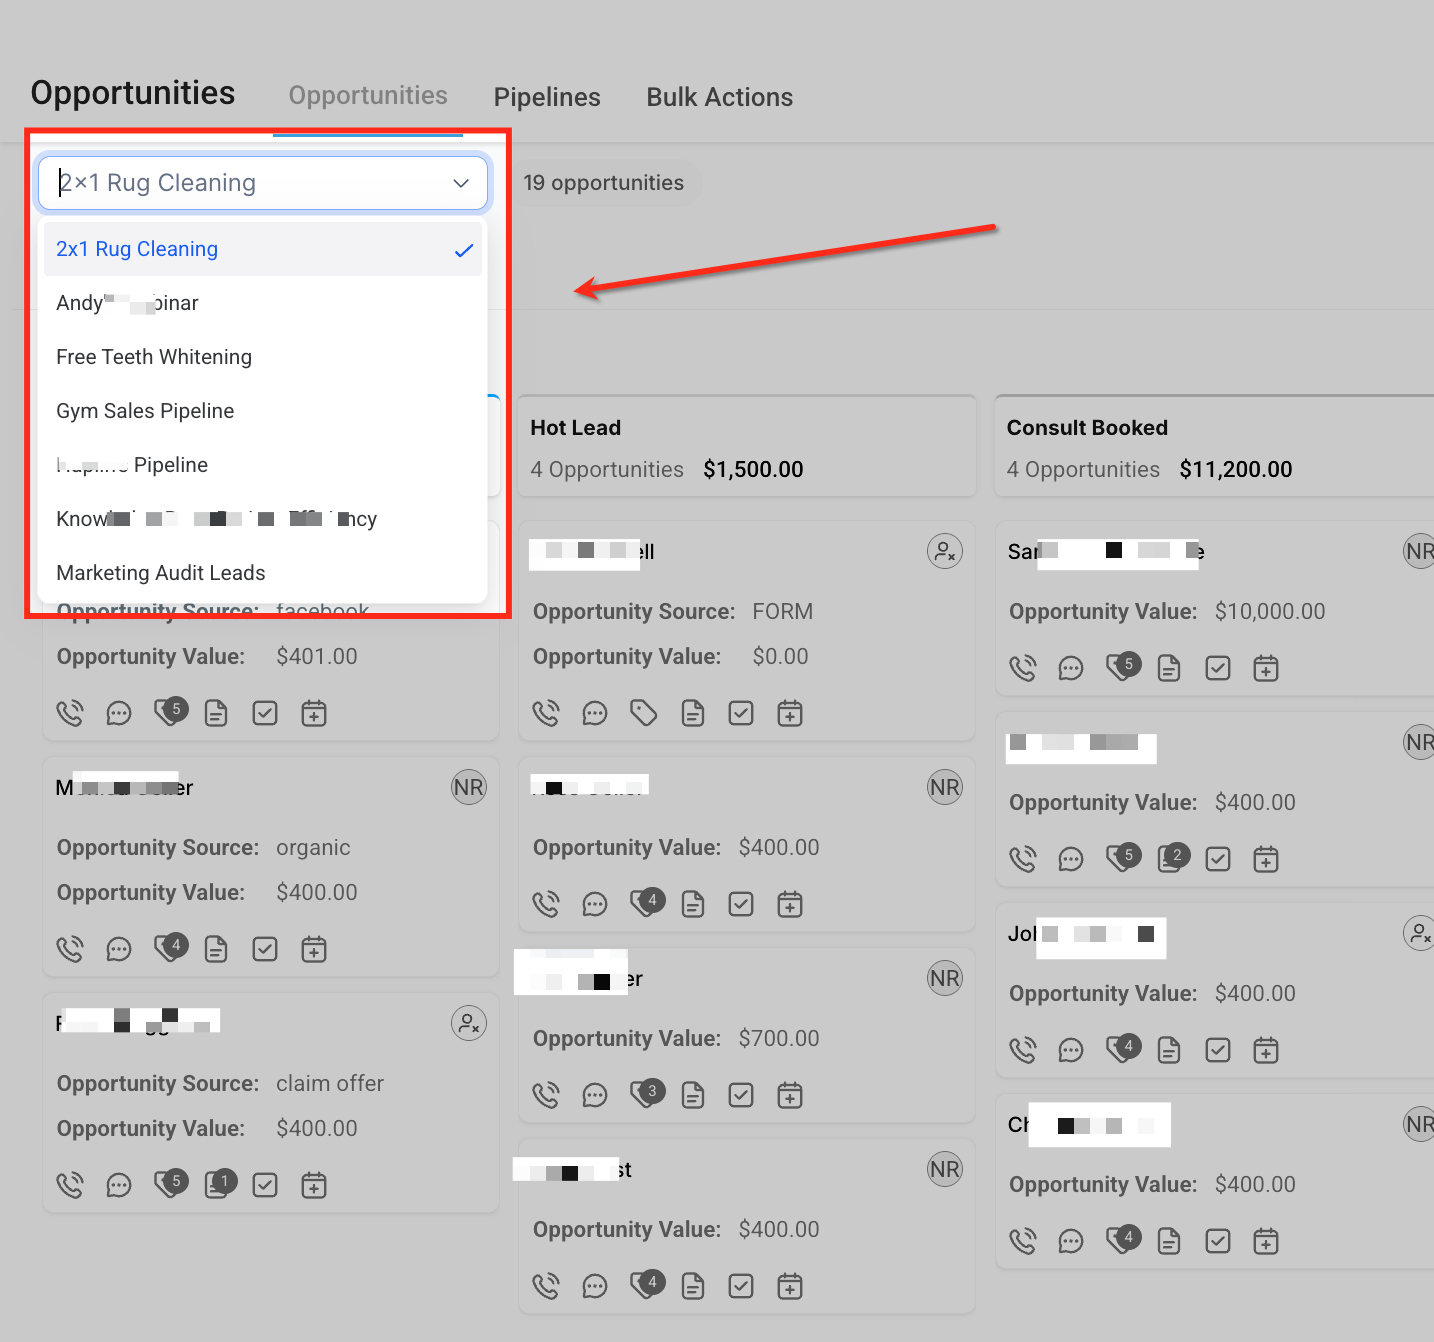The height and width of the screenshot is (1342, 1434).
Task: View tags on the $700.00 opportunity card
Action: coord(647,1093)
